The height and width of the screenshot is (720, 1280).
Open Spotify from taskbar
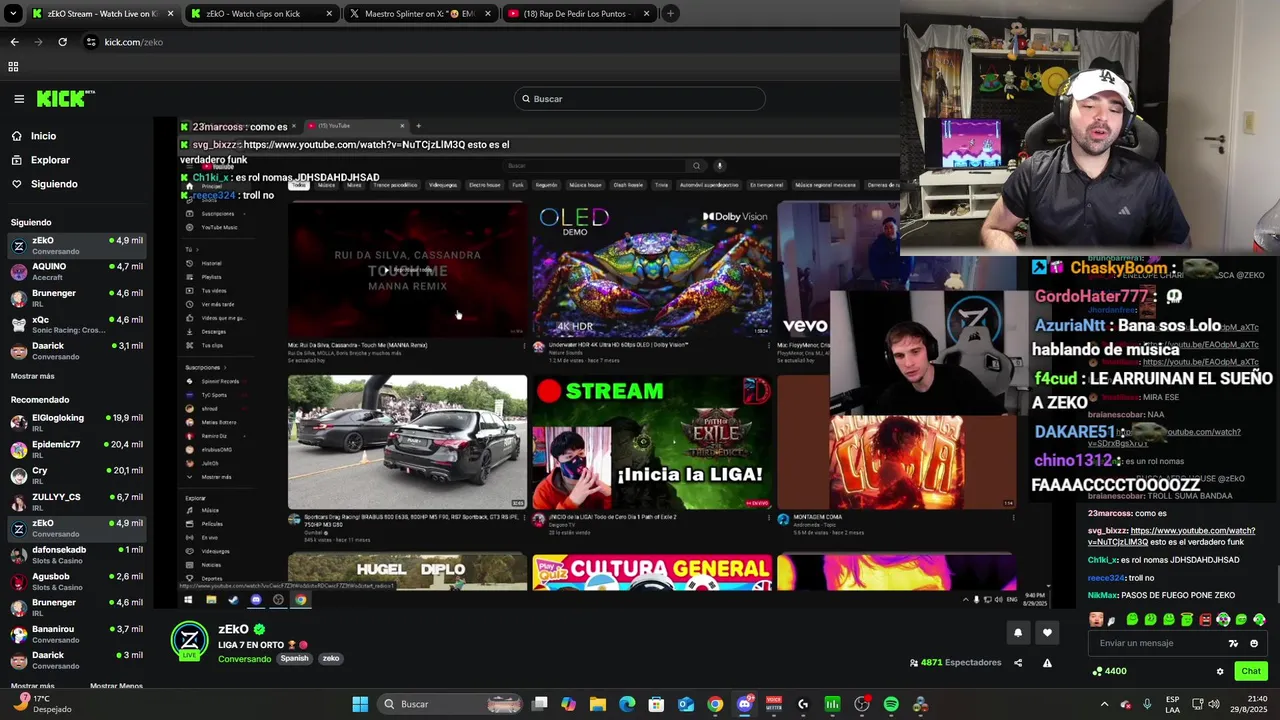point(891,704)
